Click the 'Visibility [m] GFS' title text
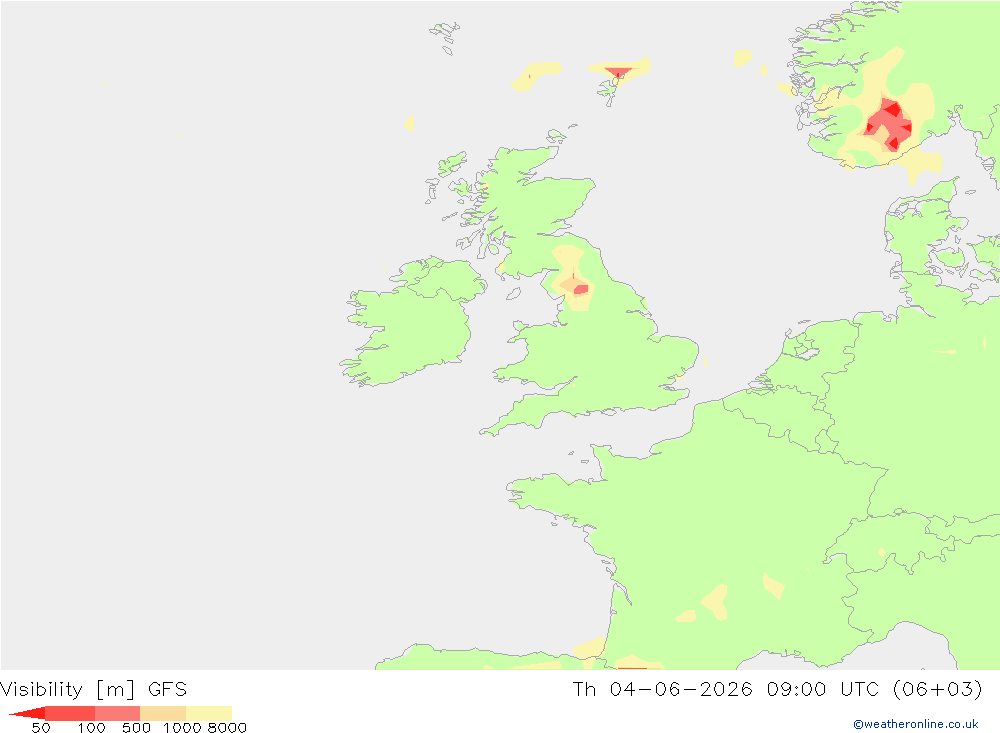The height and width of the screenshot is (733, 1000). click(x=94, y=690)
